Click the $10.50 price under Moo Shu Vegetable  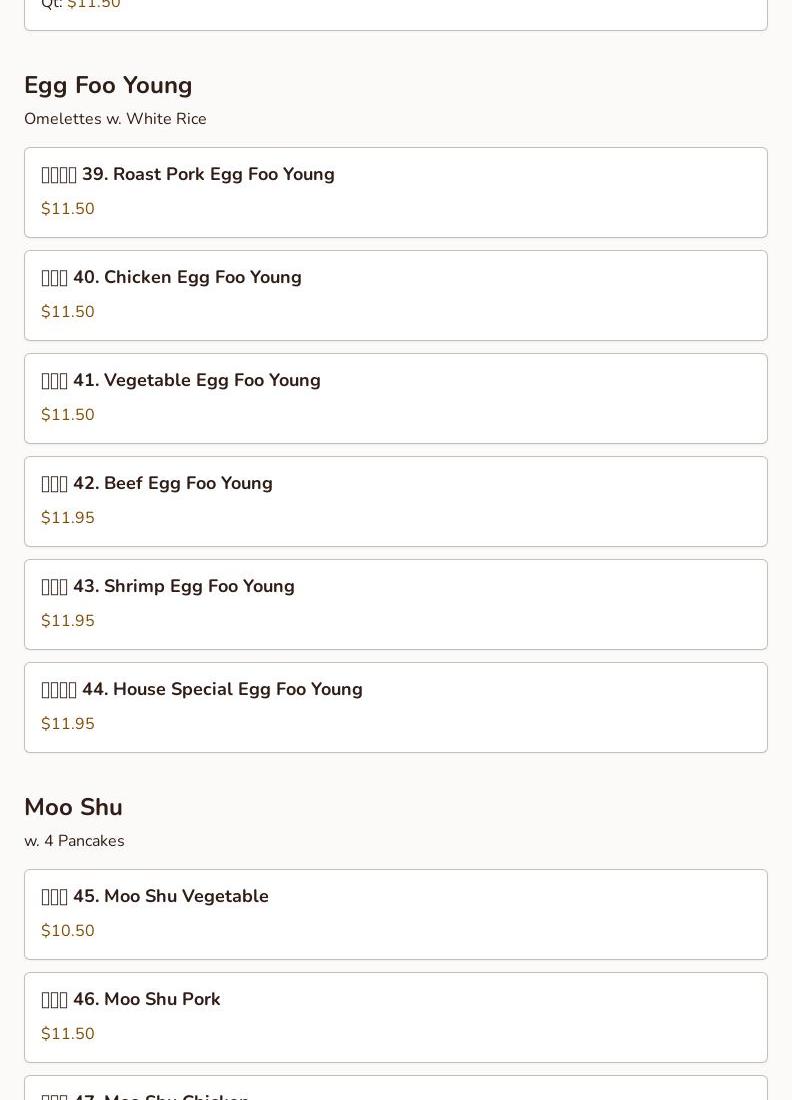[x=68, y=931]
